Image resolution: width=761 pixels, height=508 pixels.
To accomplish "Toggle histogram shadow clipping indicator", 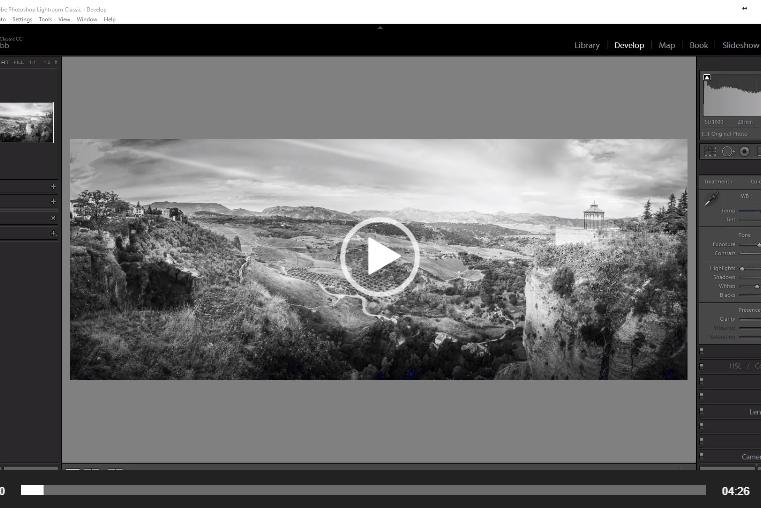I will point(707,77).
